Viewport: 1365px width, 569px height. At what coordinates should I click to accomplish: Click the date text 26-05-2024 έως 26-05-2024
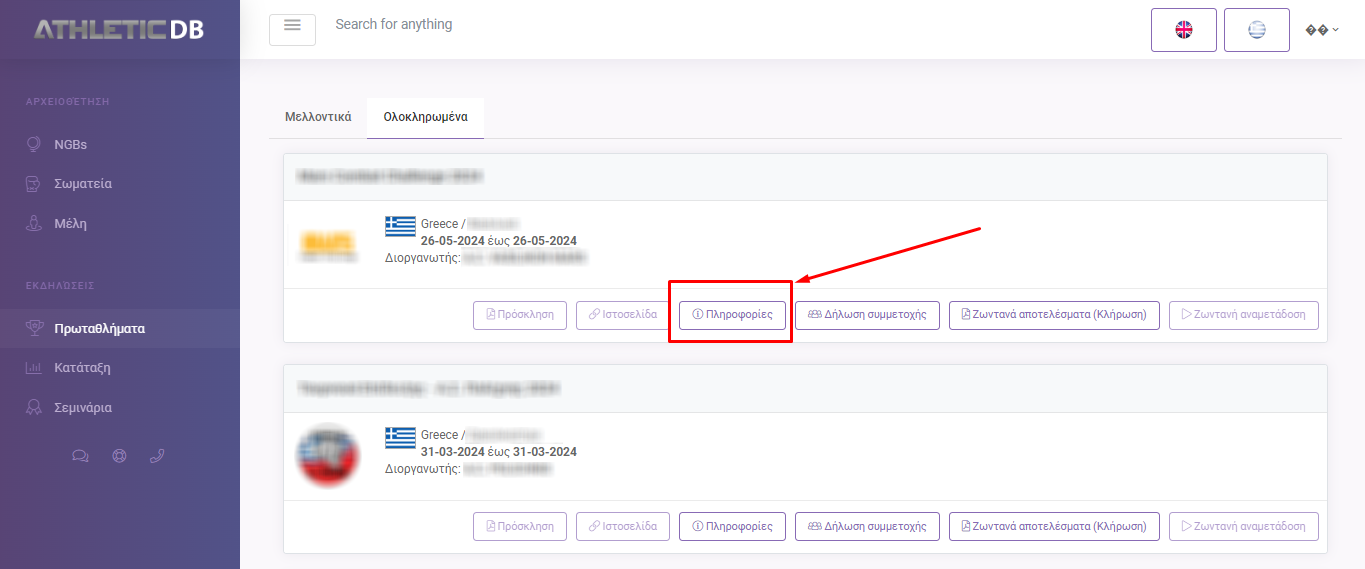click(498, 241)
